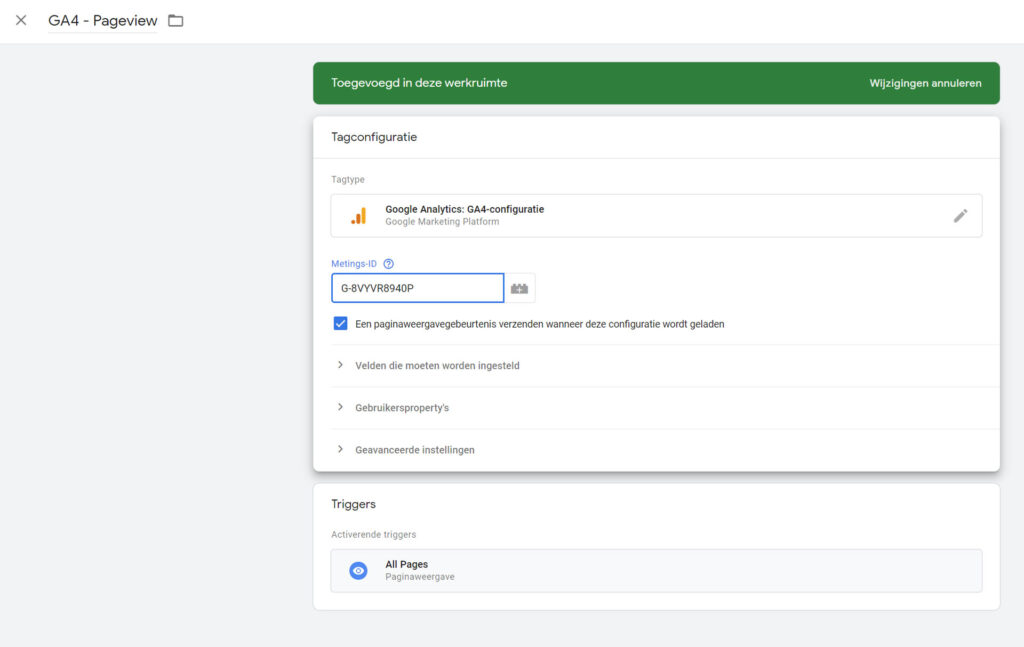
Task: Select the Google Analytics: GA4-configuratie tag type
Action: point(656,215)
